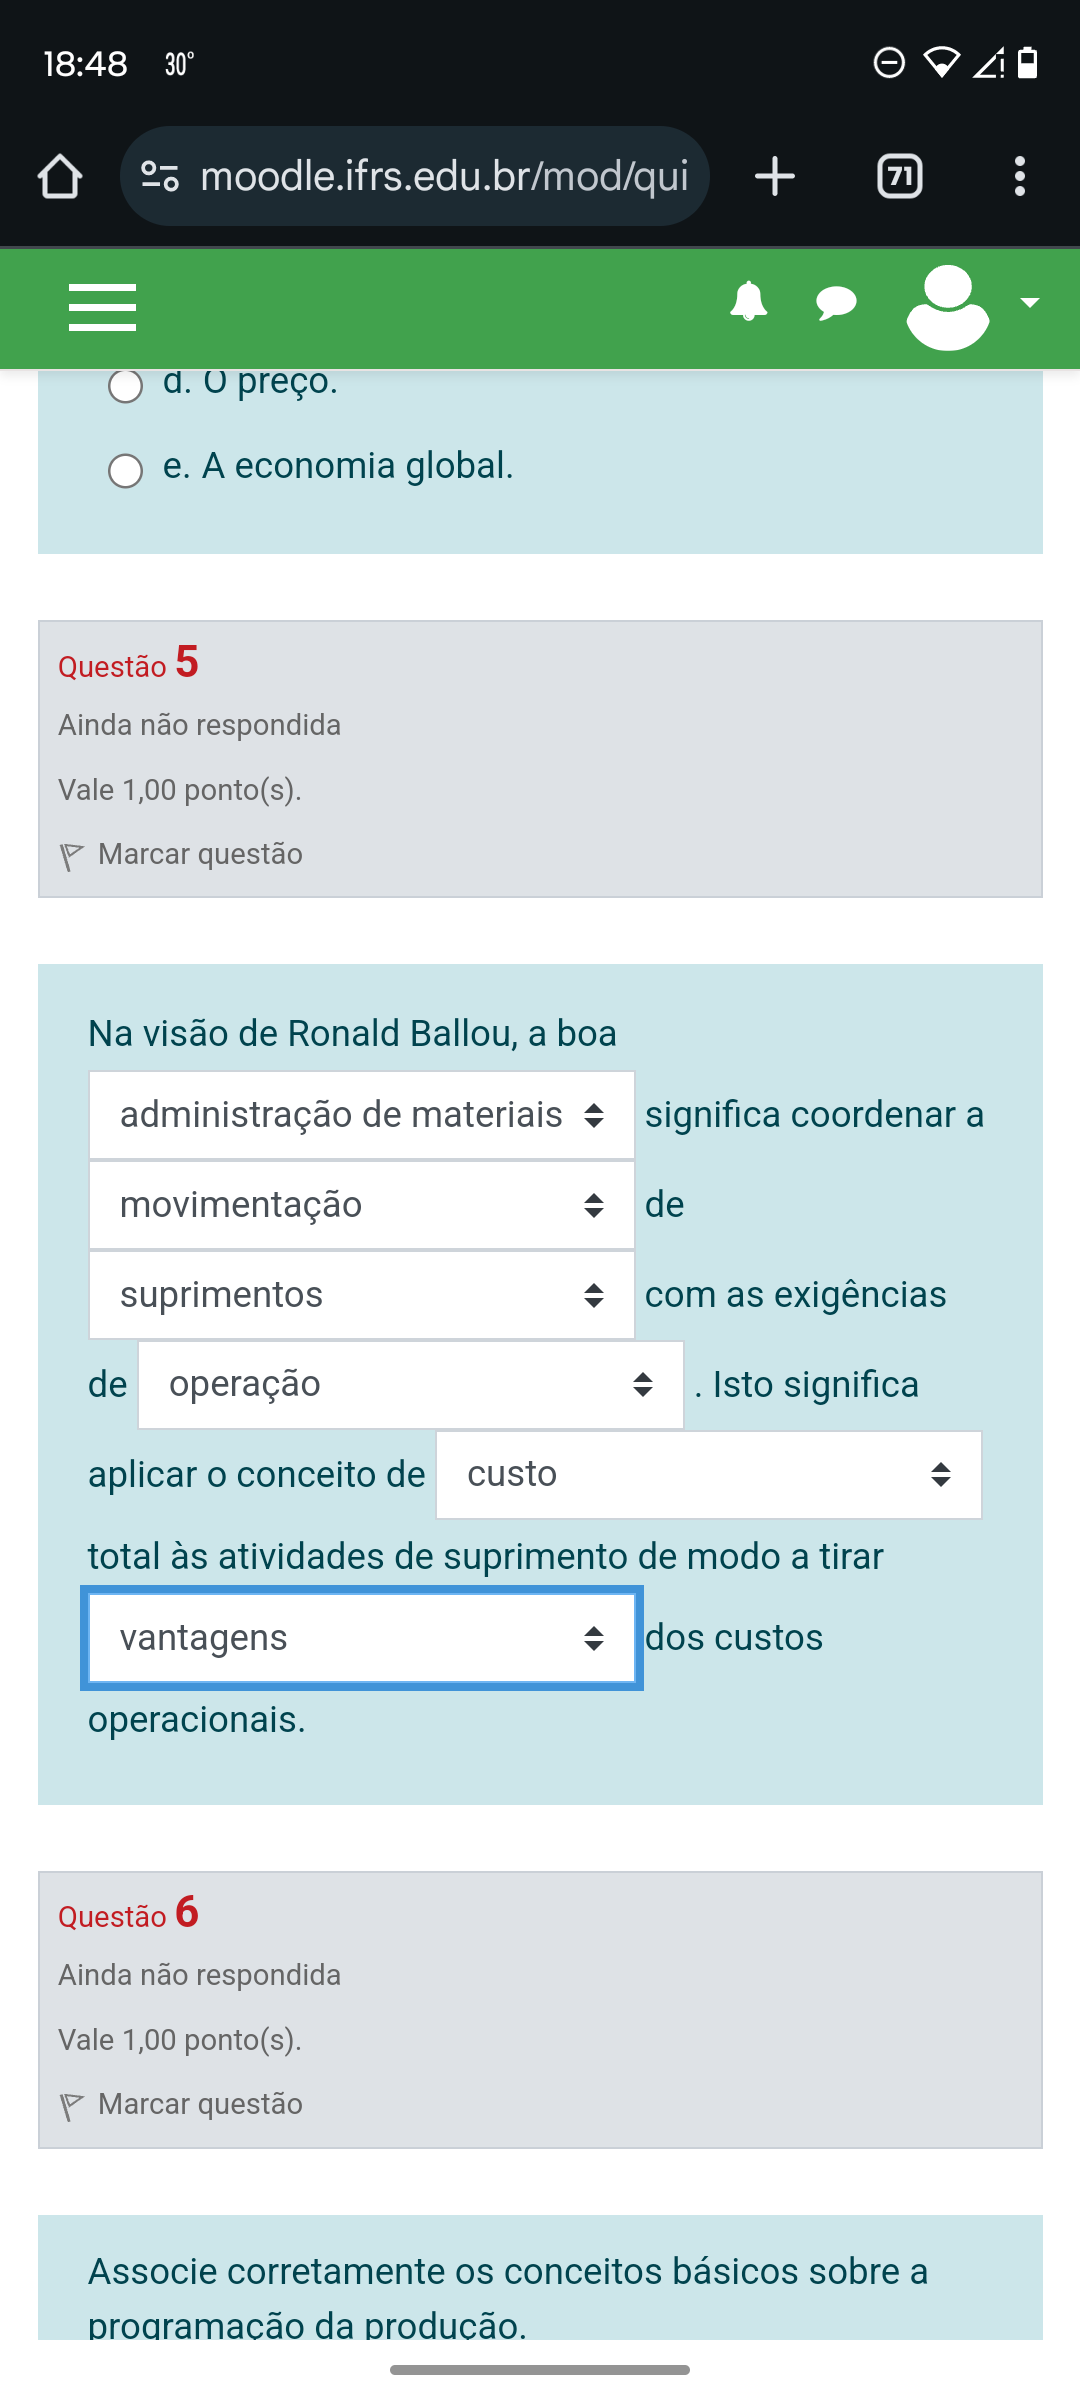Open the user profile avatar menu
This screenshot has height=2400, width=1080.
(947, 307)
